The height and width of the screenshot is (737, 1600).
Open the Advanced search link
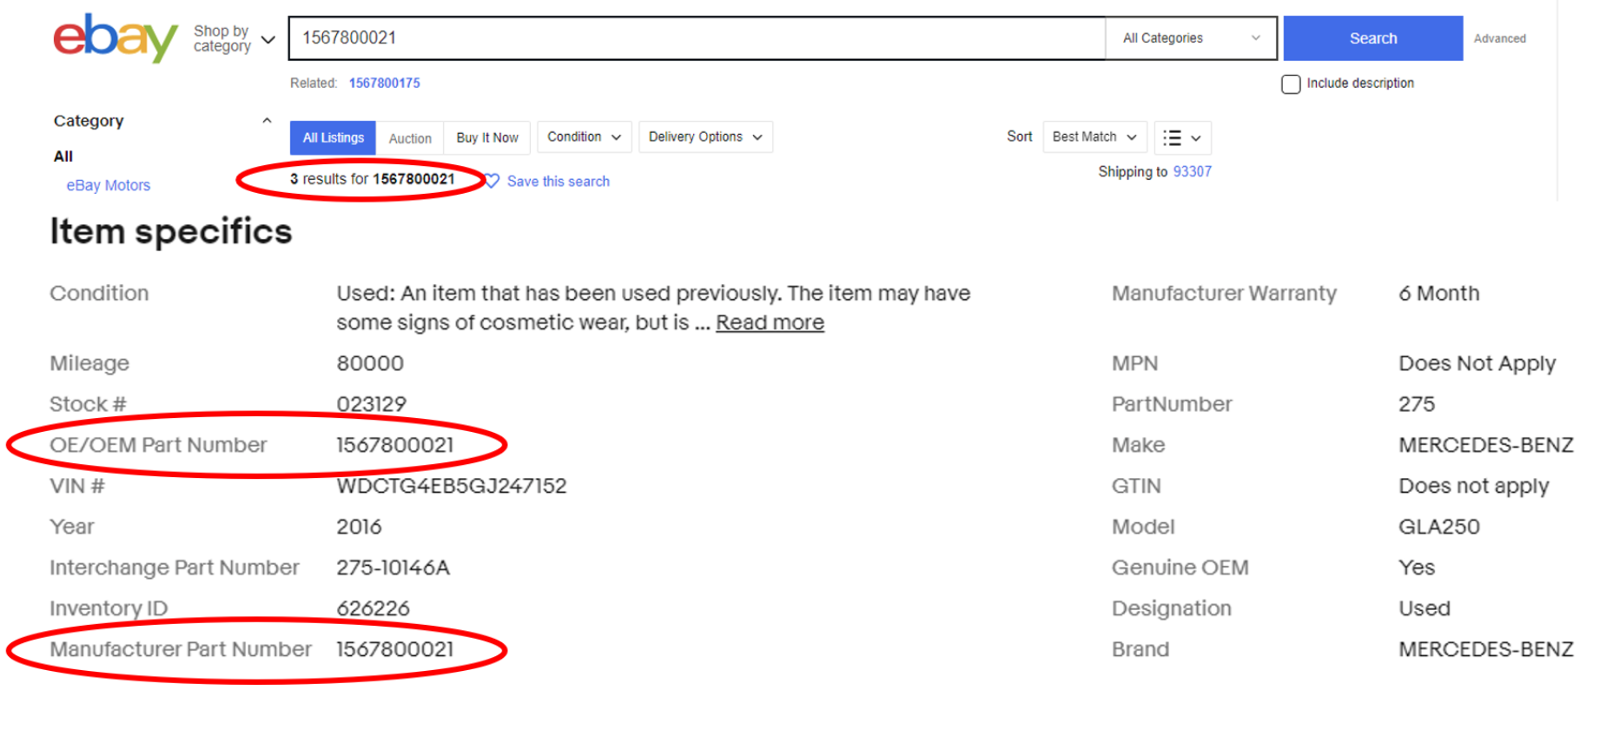pyautogui.click(x=1499, y=39)
